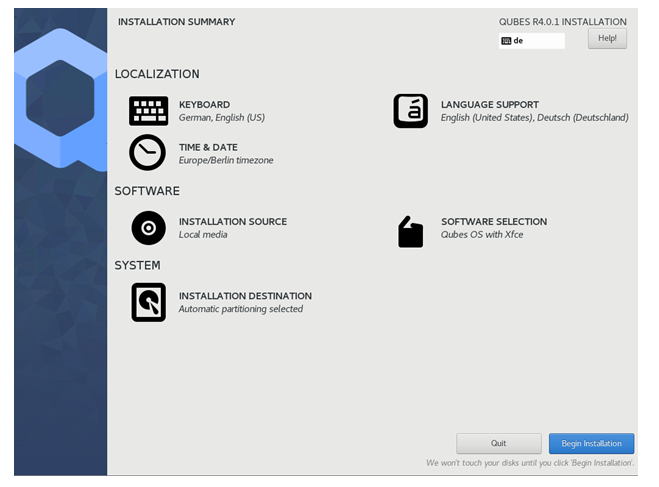Switch keyboard layout via 'de' indicator
Screen dimensions: 659x487
[532, 41]
